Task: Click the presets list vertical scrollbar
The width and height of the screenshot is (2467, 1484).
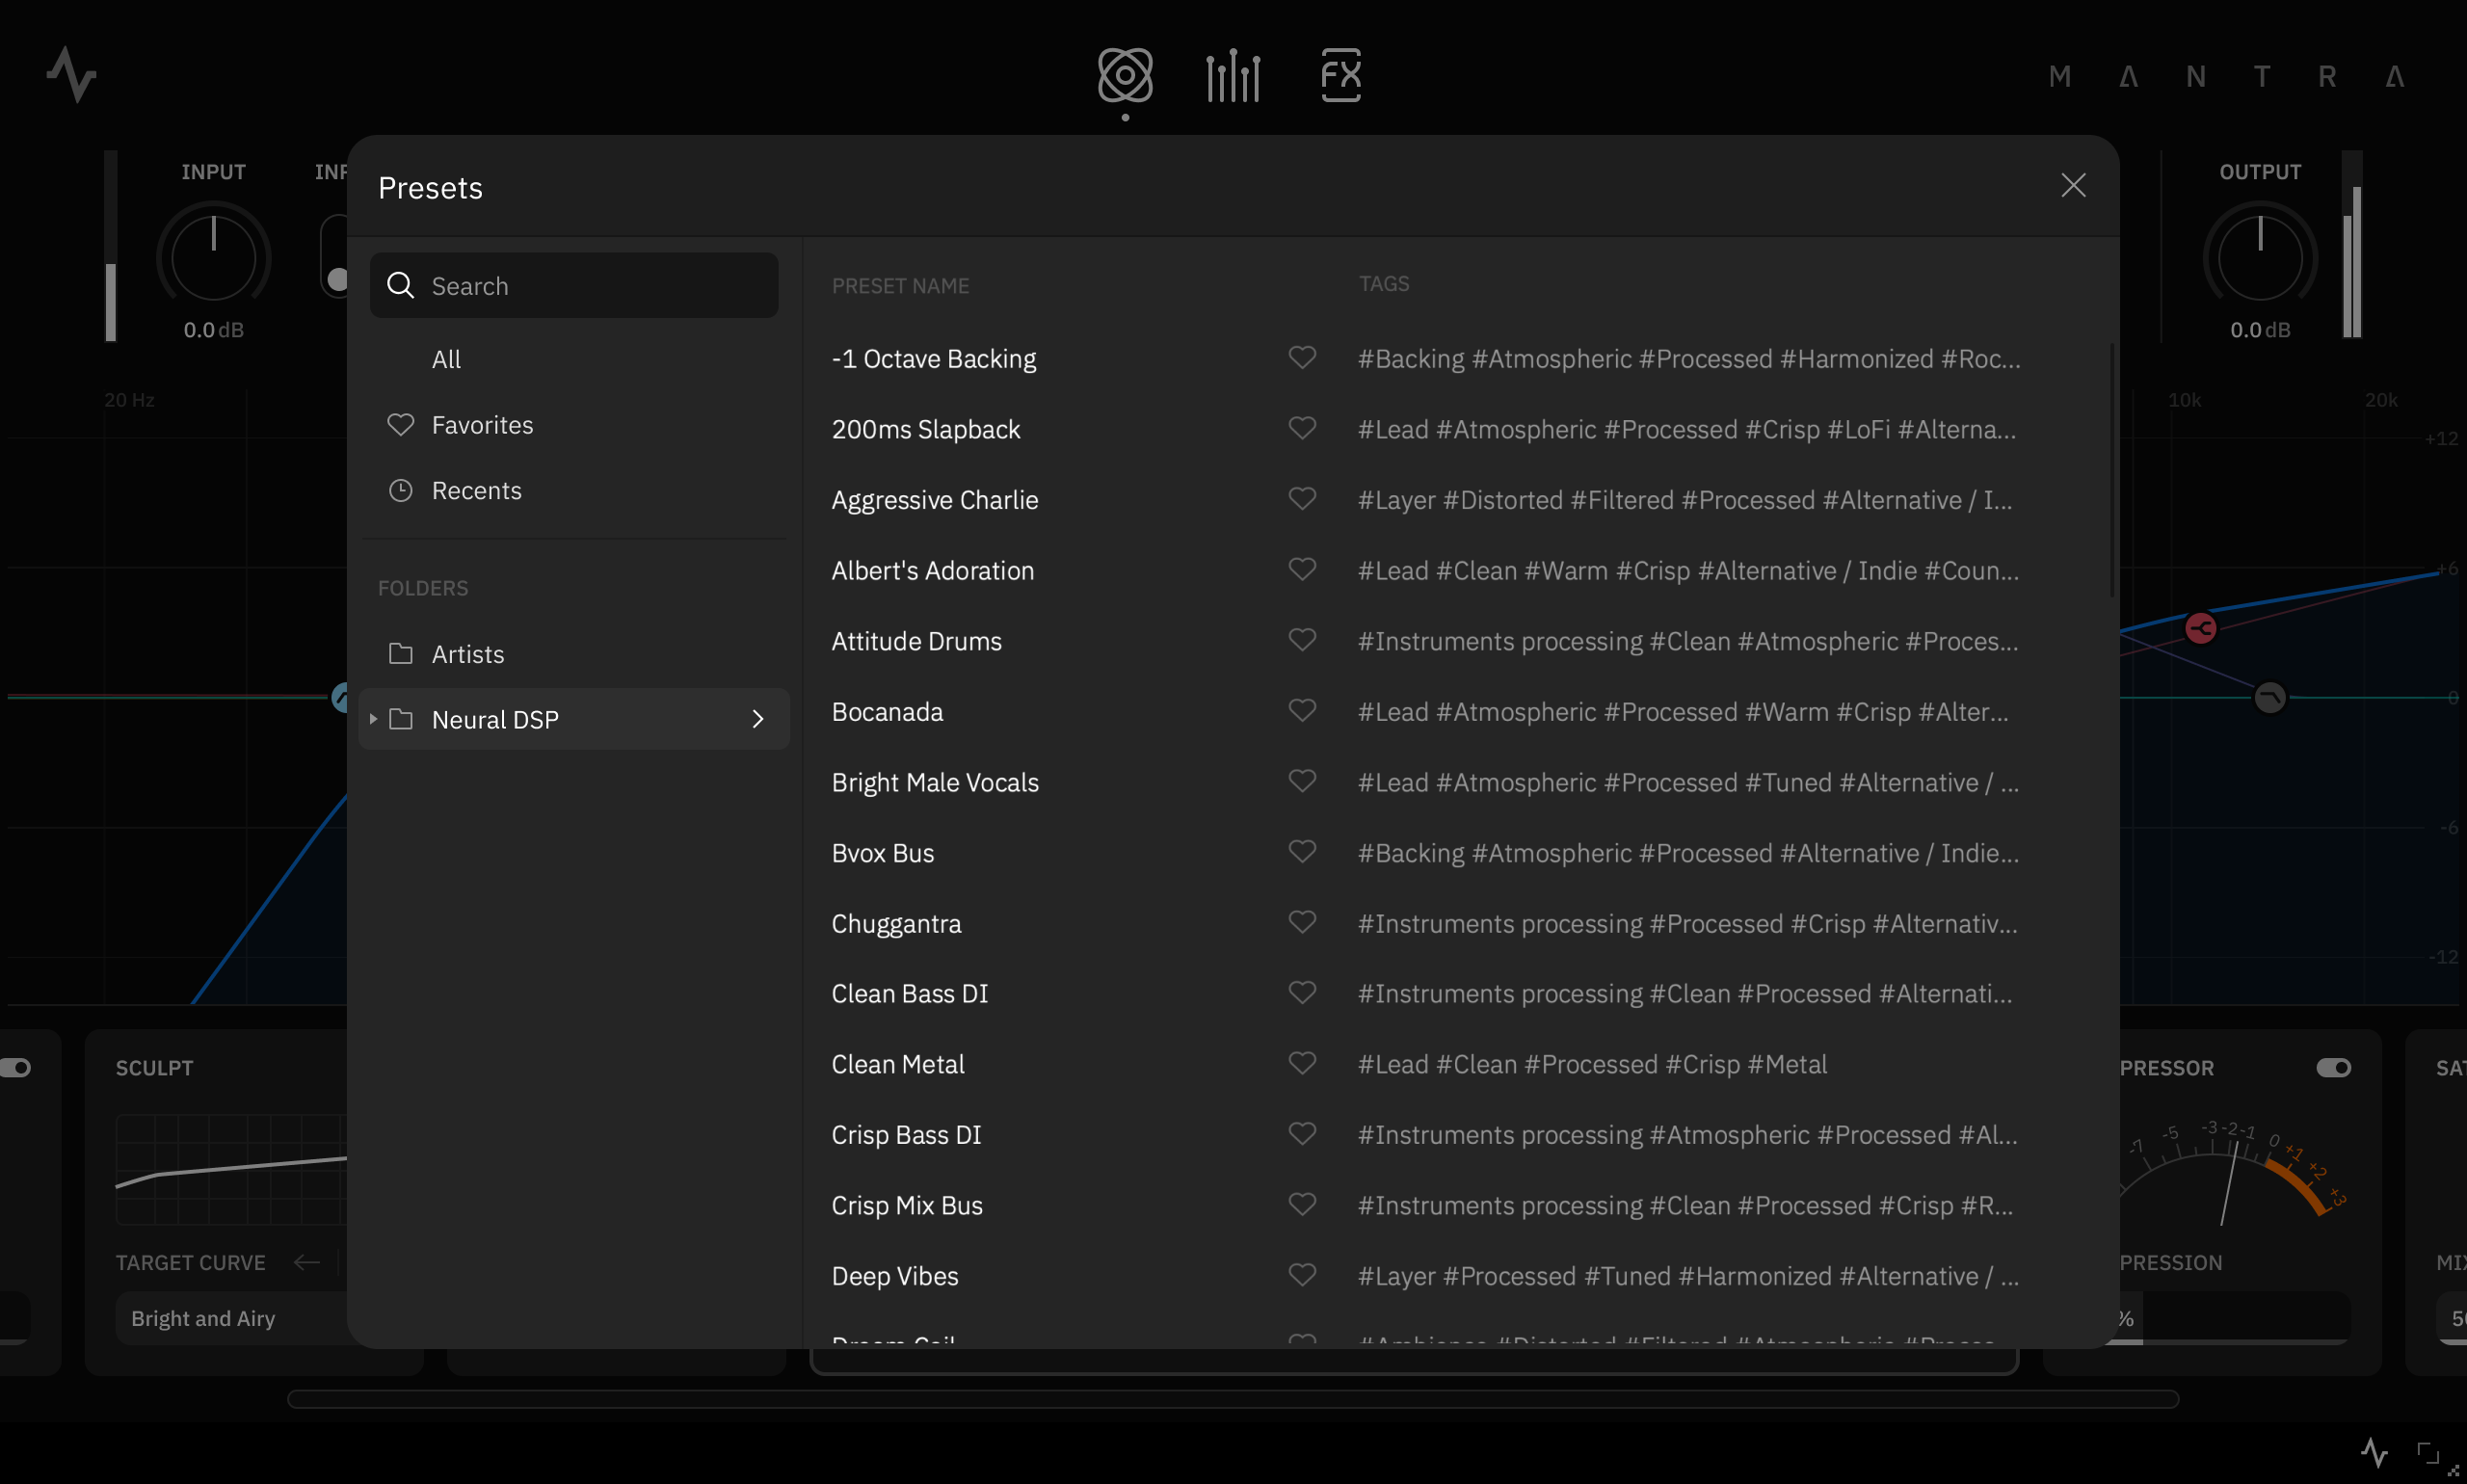Action: coord(2112,470)
